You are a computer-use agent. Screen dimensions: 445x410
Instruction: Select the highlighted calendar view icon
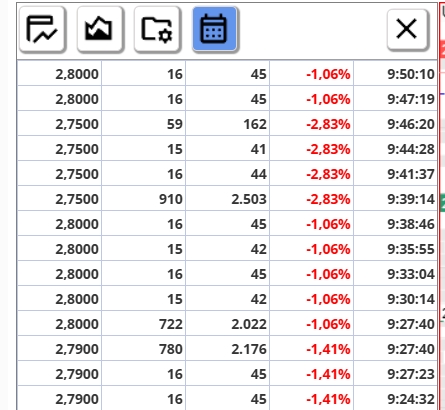(215, 29)
